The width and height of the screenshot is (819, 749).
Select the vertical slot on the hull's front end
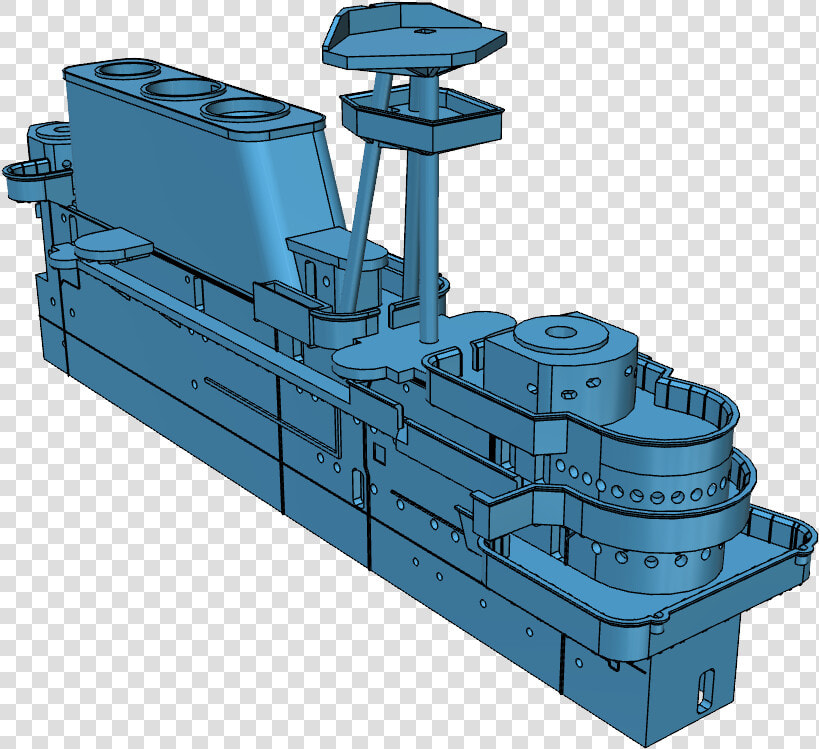pyautogui.click(x=706, y=690)
